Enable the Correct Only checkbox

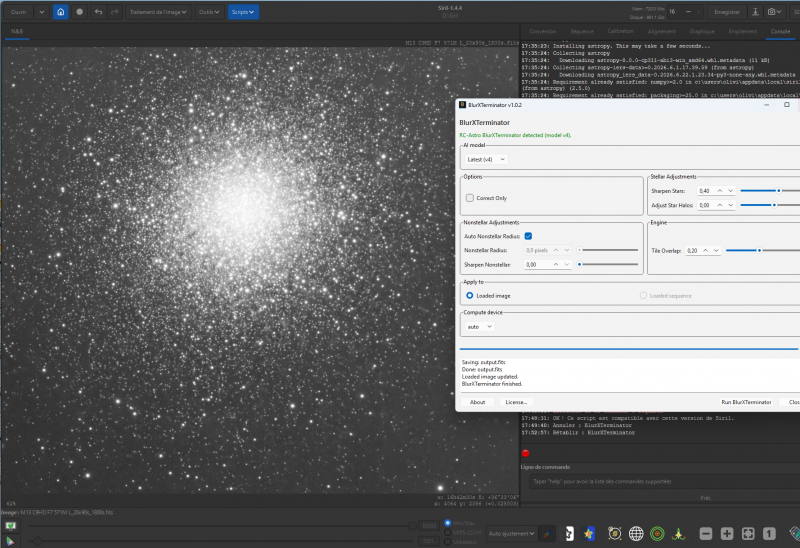pos(470,198)
